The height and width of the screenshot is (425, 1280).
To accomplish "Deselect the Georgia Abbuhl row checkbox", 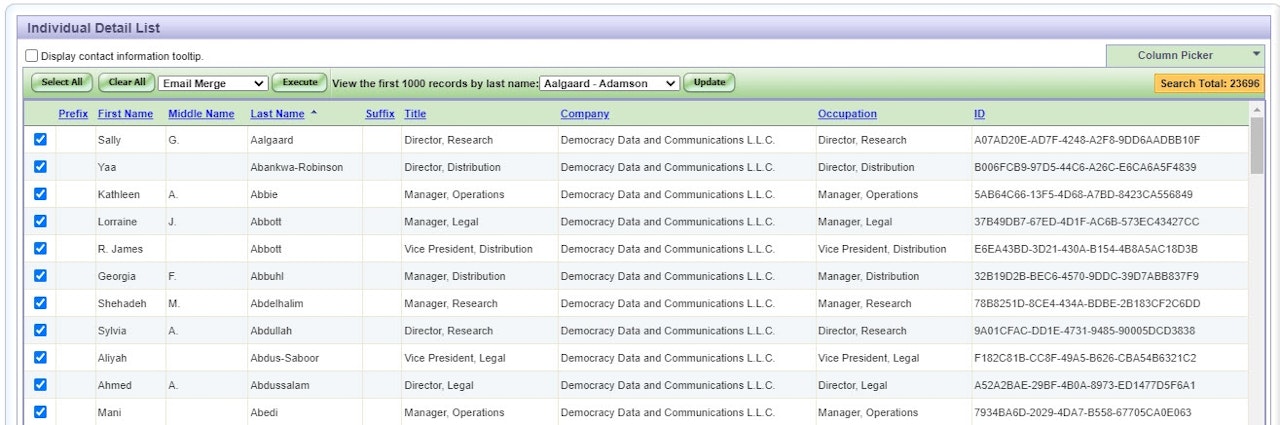I will 40,276.
